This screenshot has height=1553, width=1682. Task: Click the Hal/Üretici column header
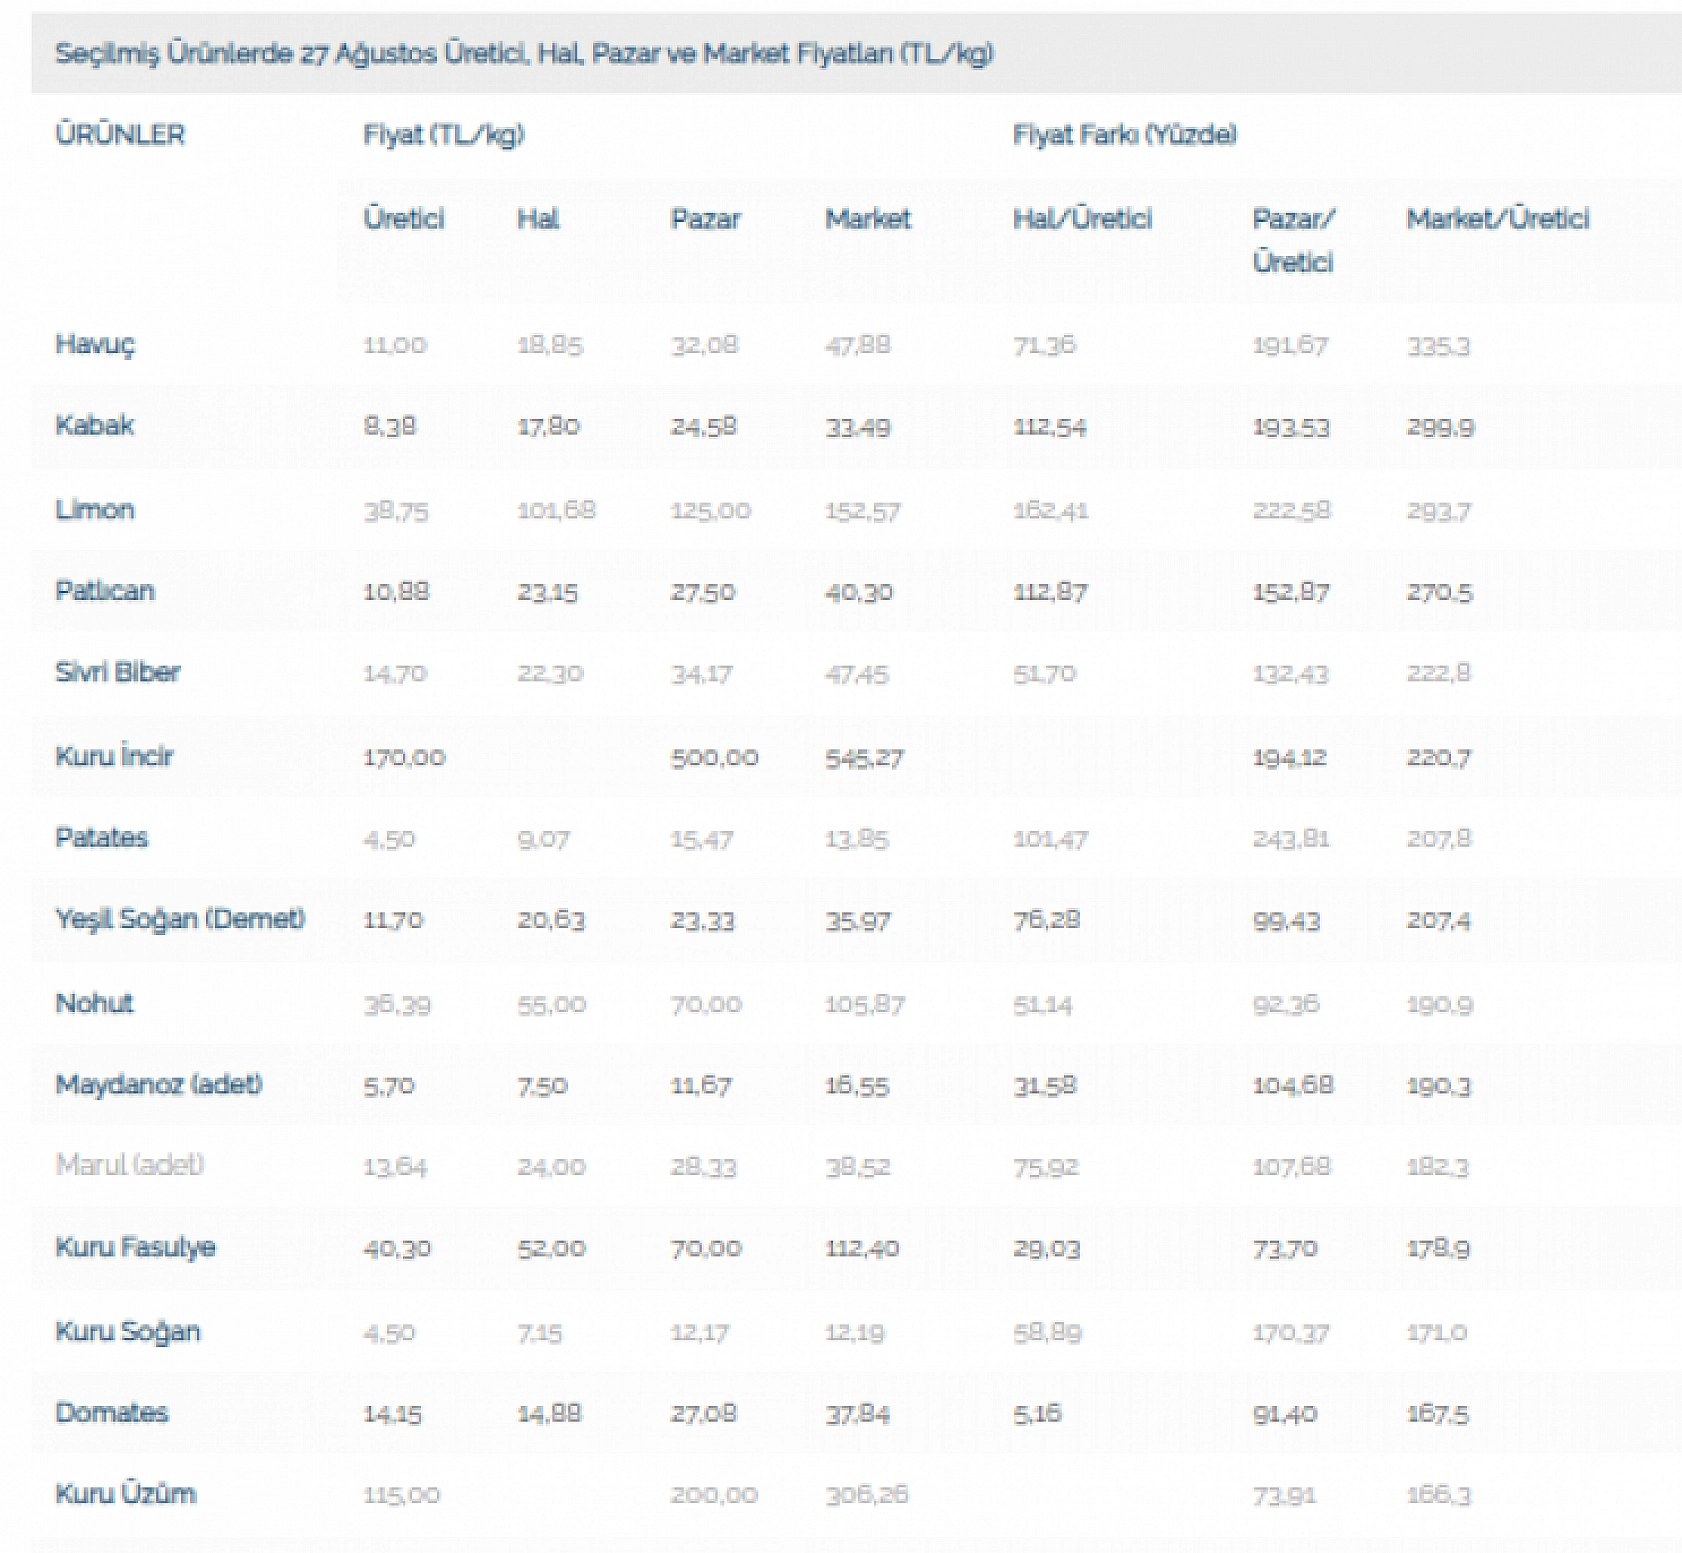1082,219
